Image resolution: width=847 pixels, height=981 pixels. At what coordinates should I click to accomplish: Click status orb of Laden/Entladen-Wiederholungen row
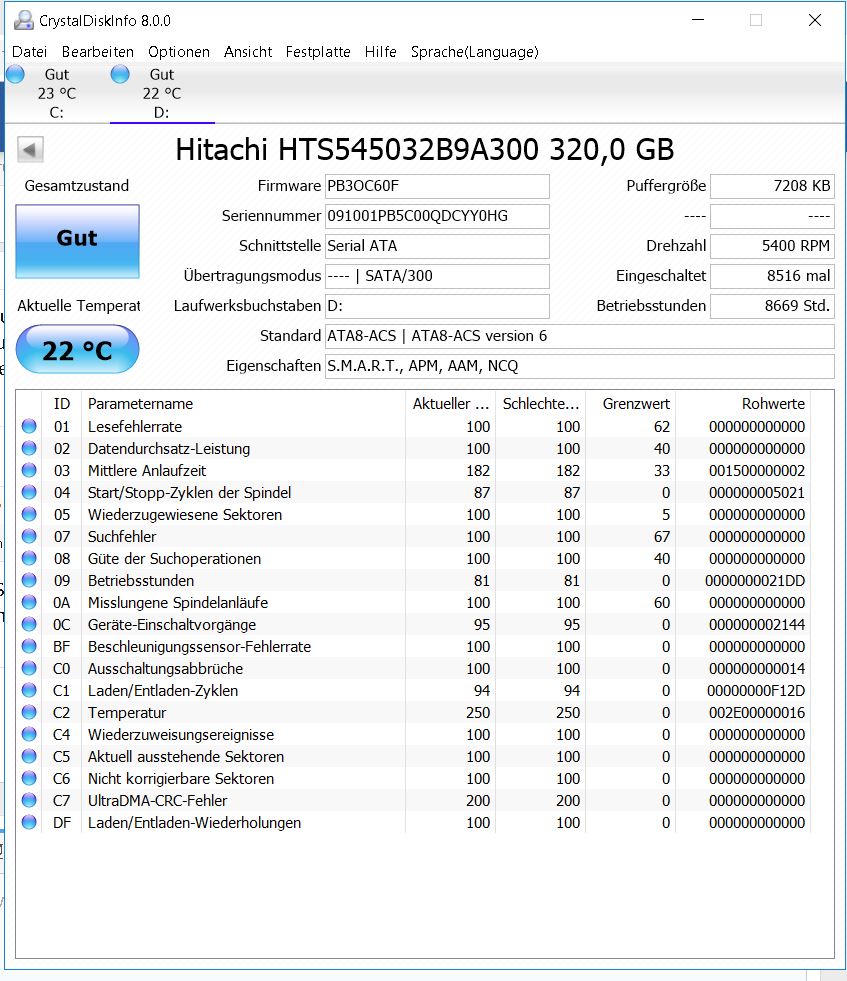[29, 822]
